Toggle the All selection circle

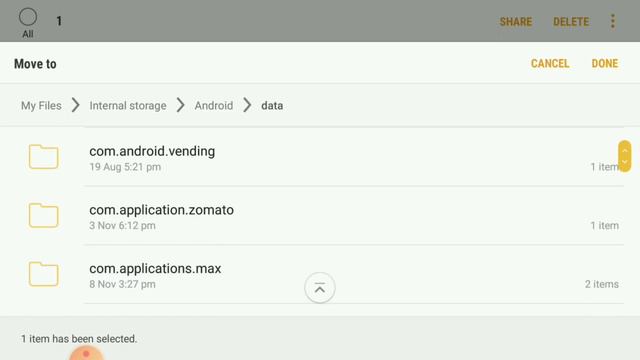28,17
